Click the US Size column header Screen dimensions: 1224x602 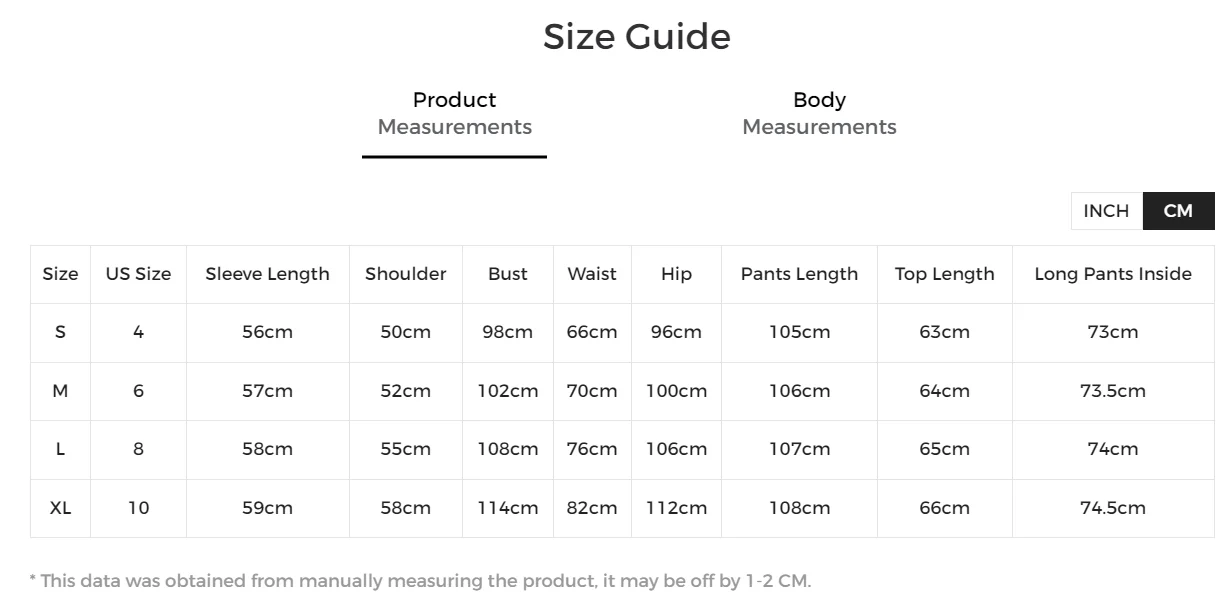tap(138, 274)
